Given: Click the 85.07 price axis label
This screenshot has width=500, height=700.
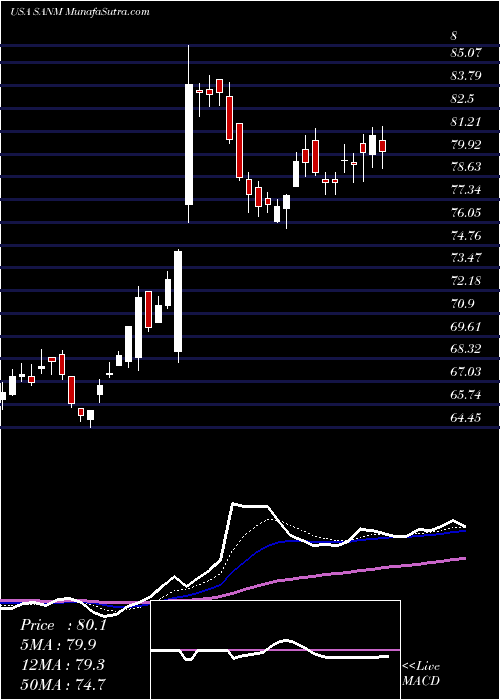Looking at the screenshot, I should coord(467,54).
